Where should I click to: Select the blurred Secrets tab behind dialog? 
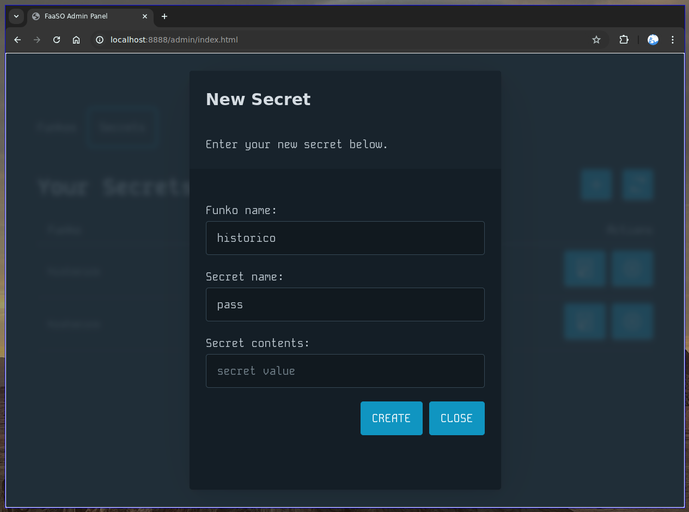(x=122, y=127)
